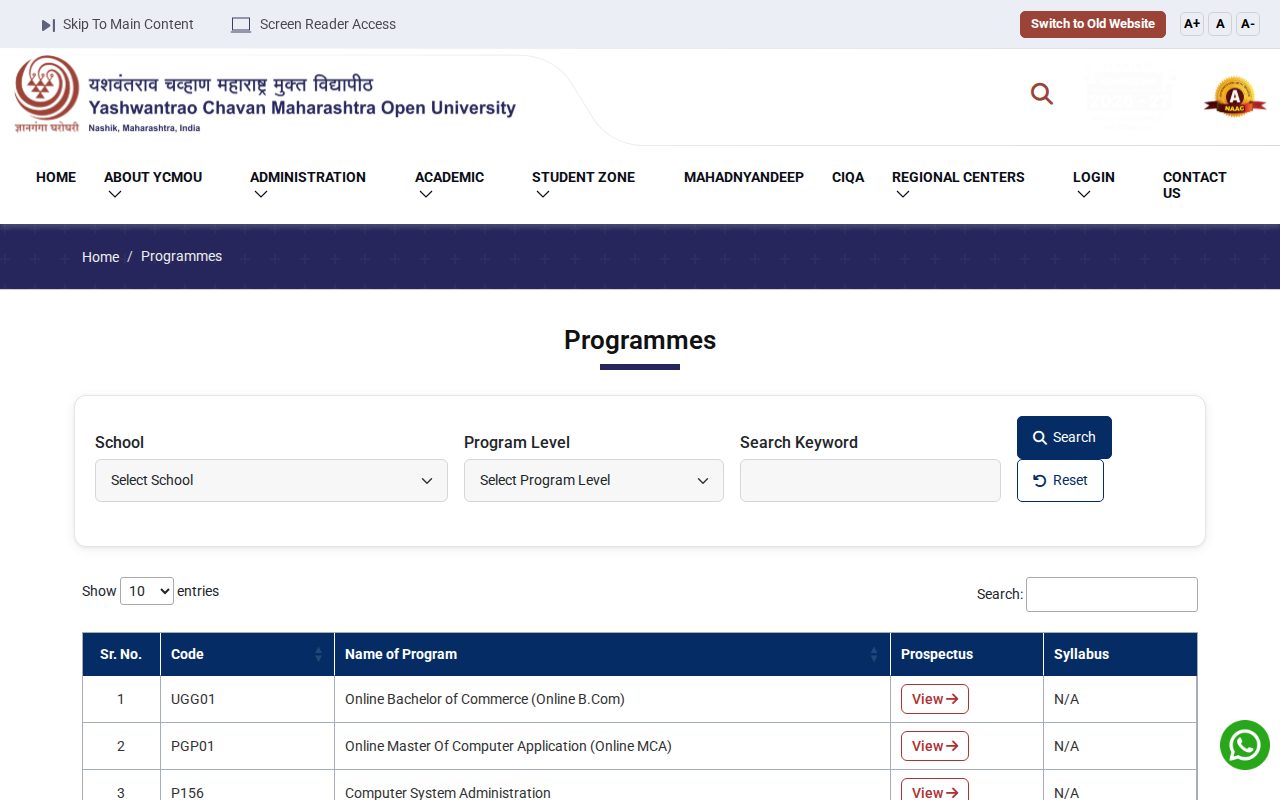Image resolution: width=1280 pixels, height=800 pixels.
Task: Click the NAAC A grade badge
Action: [x=1235, y=97]
